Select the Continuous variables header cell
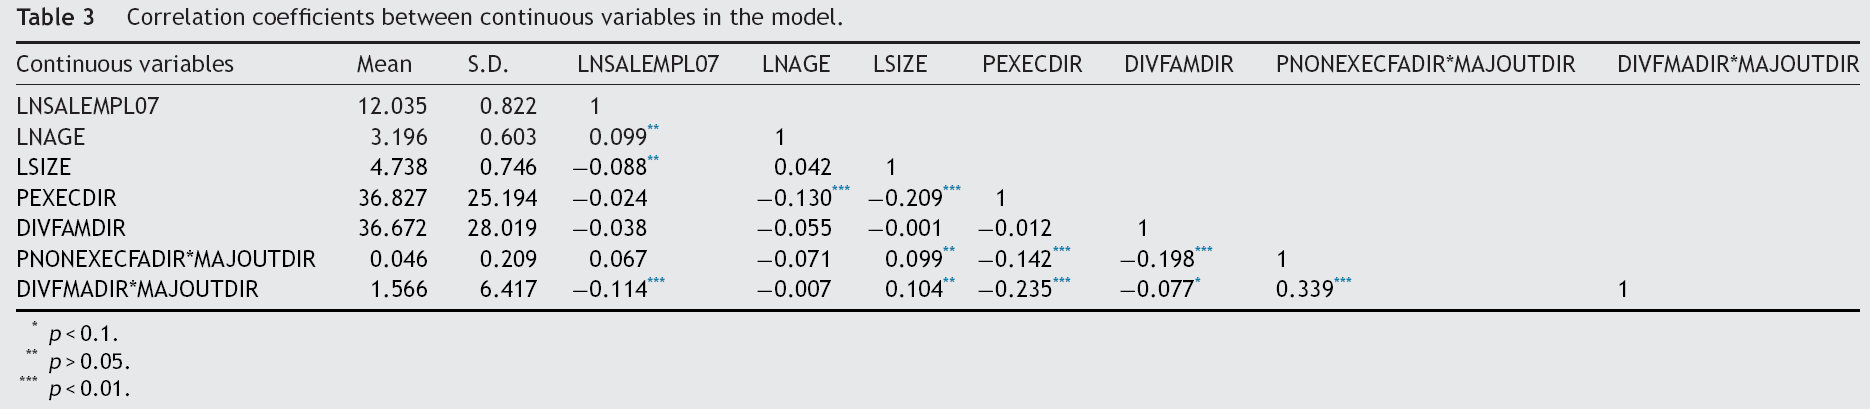Screen dimensions: 1870x409 click(125, 65)
